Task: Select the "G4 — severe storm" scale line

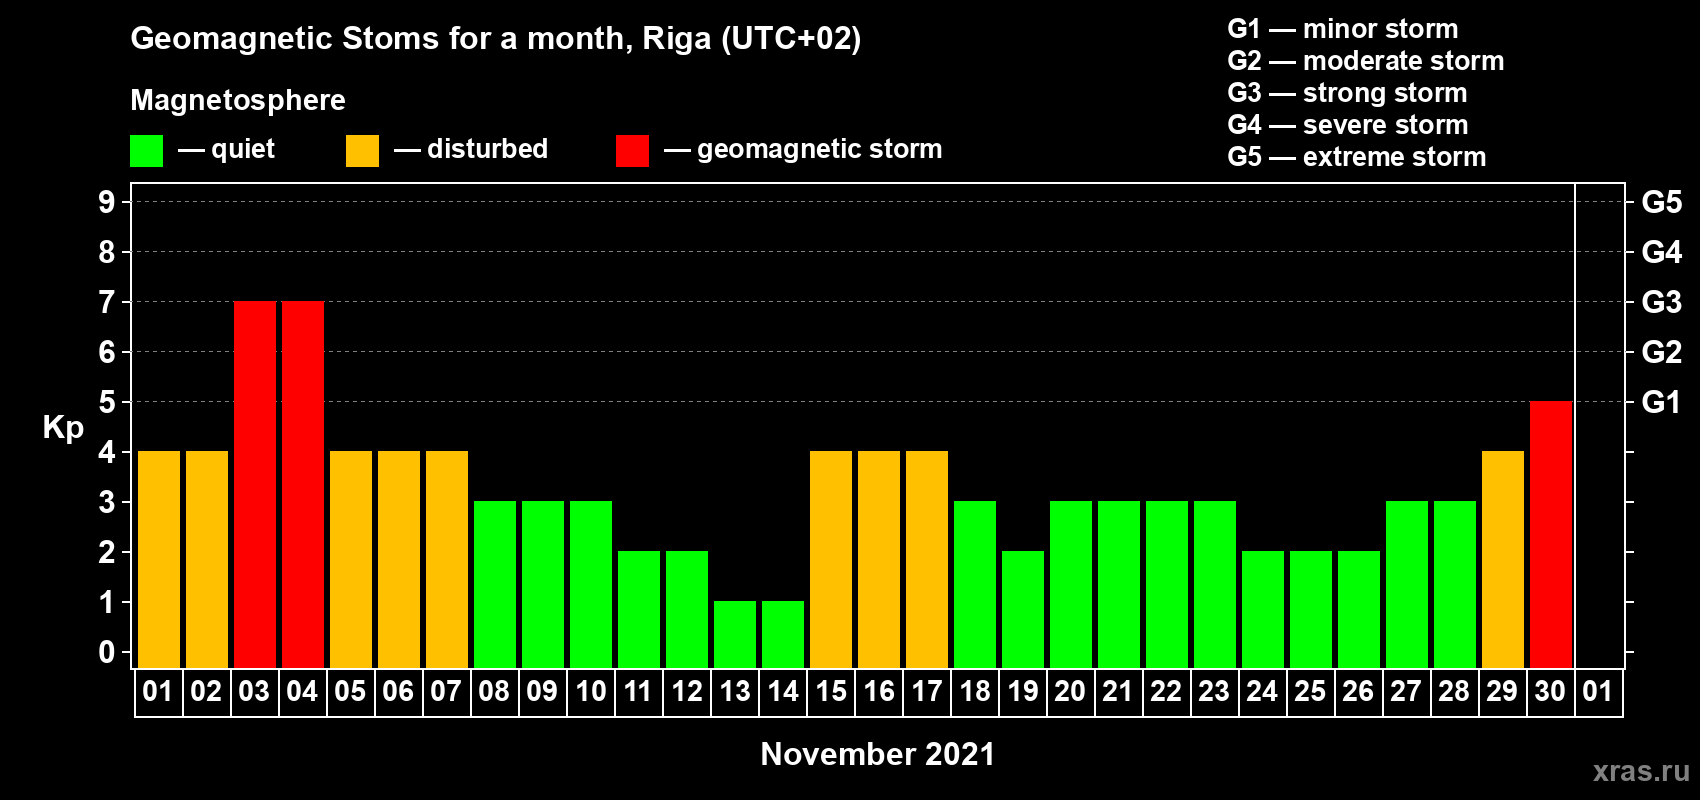Action: click(1348, 125)
